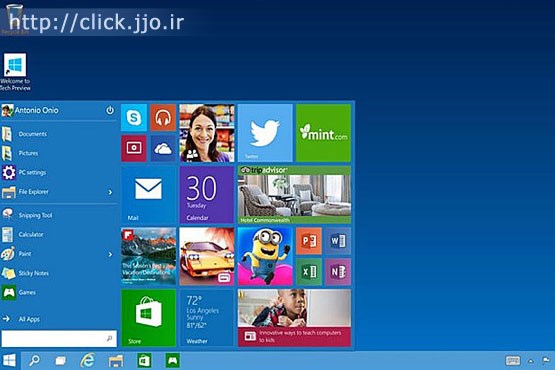555x370 pixels.
Task: Open Task View on the taskbar
Action: 61,361
